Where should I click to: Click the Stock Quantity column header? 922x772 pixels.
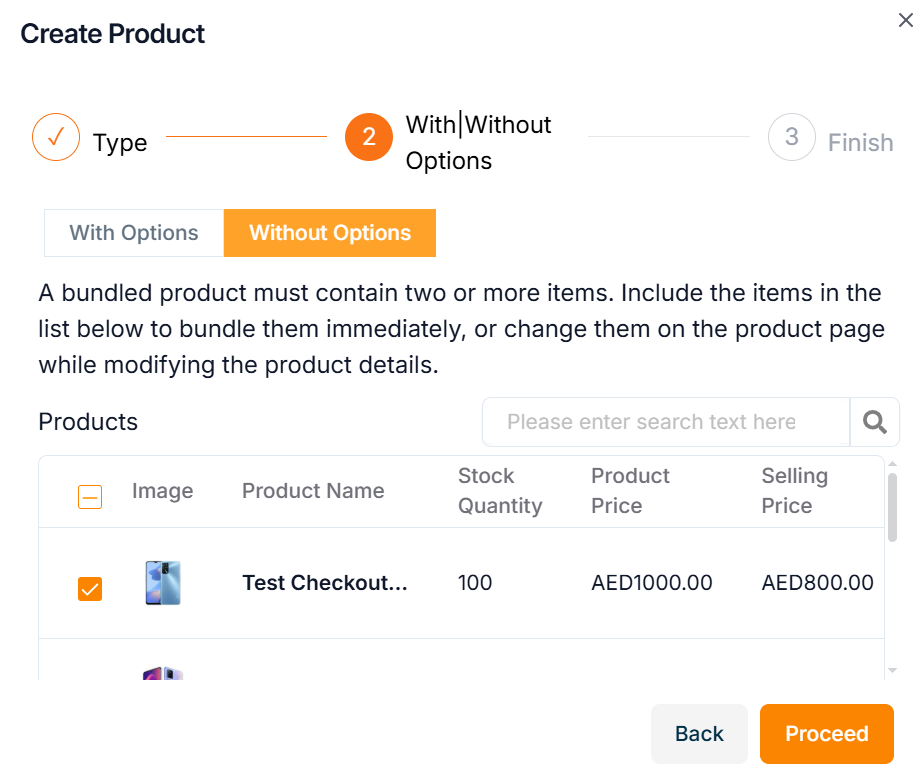click(x=499, y=491)
